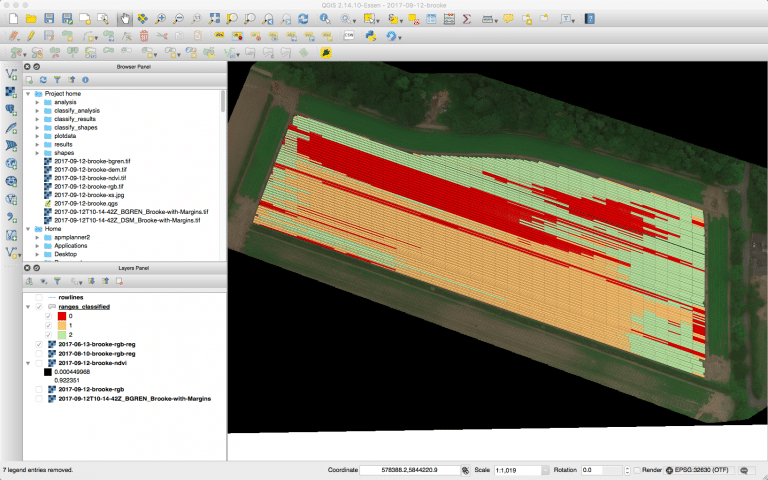
Task: Expand the classify_results folder
Action: pos(37,119)
